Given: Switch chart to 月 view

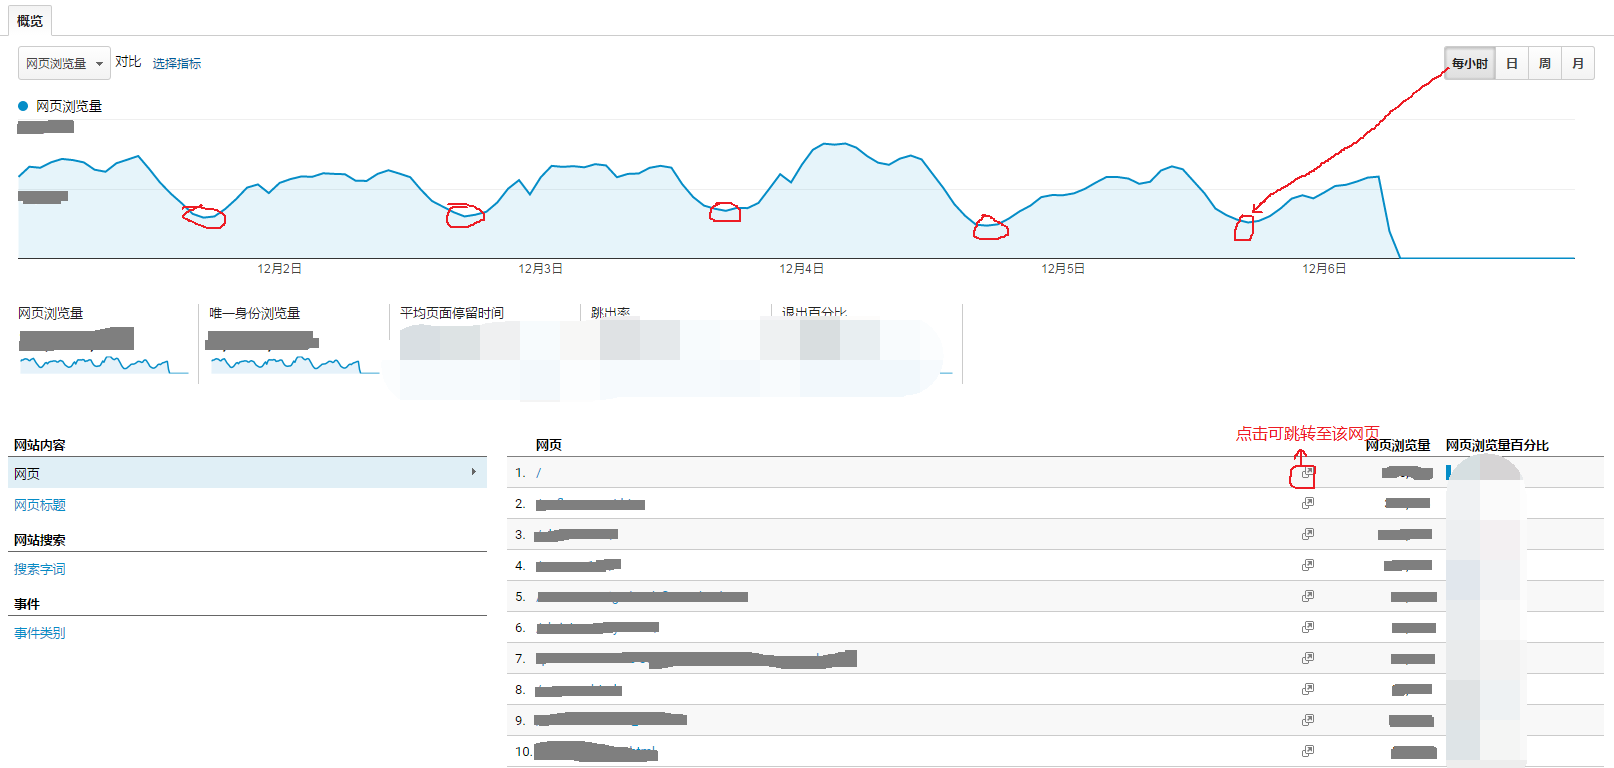Looking at the screenshot, I should (x=1578, y=63).
